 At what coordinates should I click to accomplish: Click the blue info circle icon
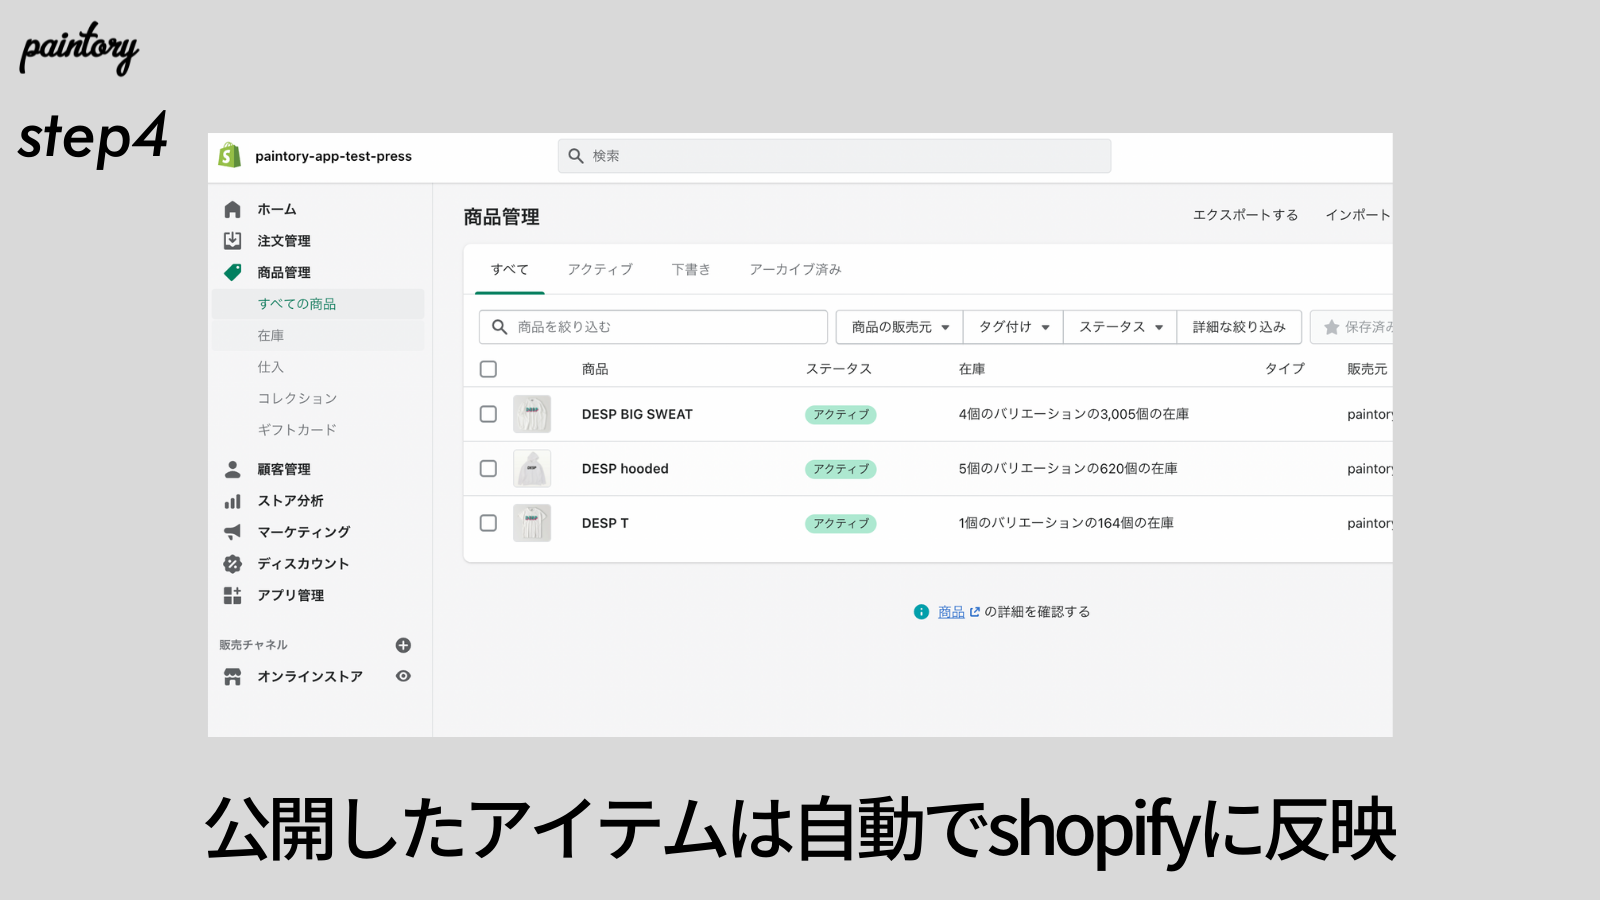(x=921, y=612)
